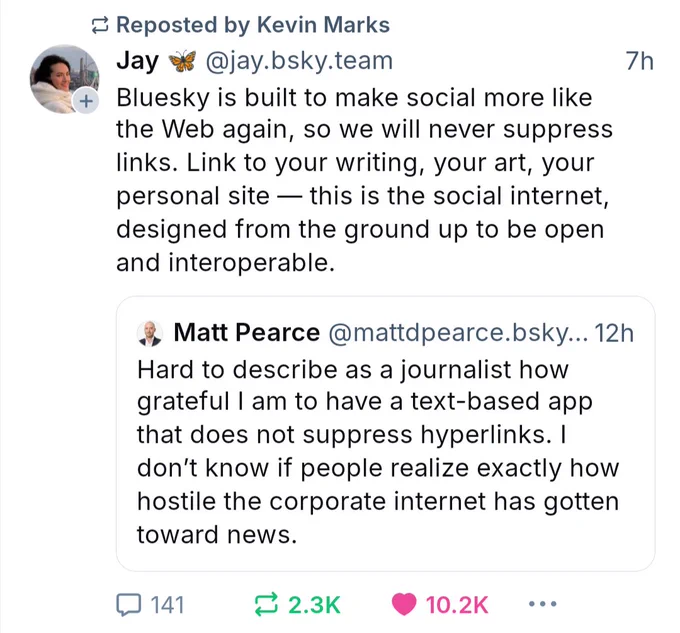
Task: Click the butterfly icon next to Jay
Action: (x=182, y=61)
